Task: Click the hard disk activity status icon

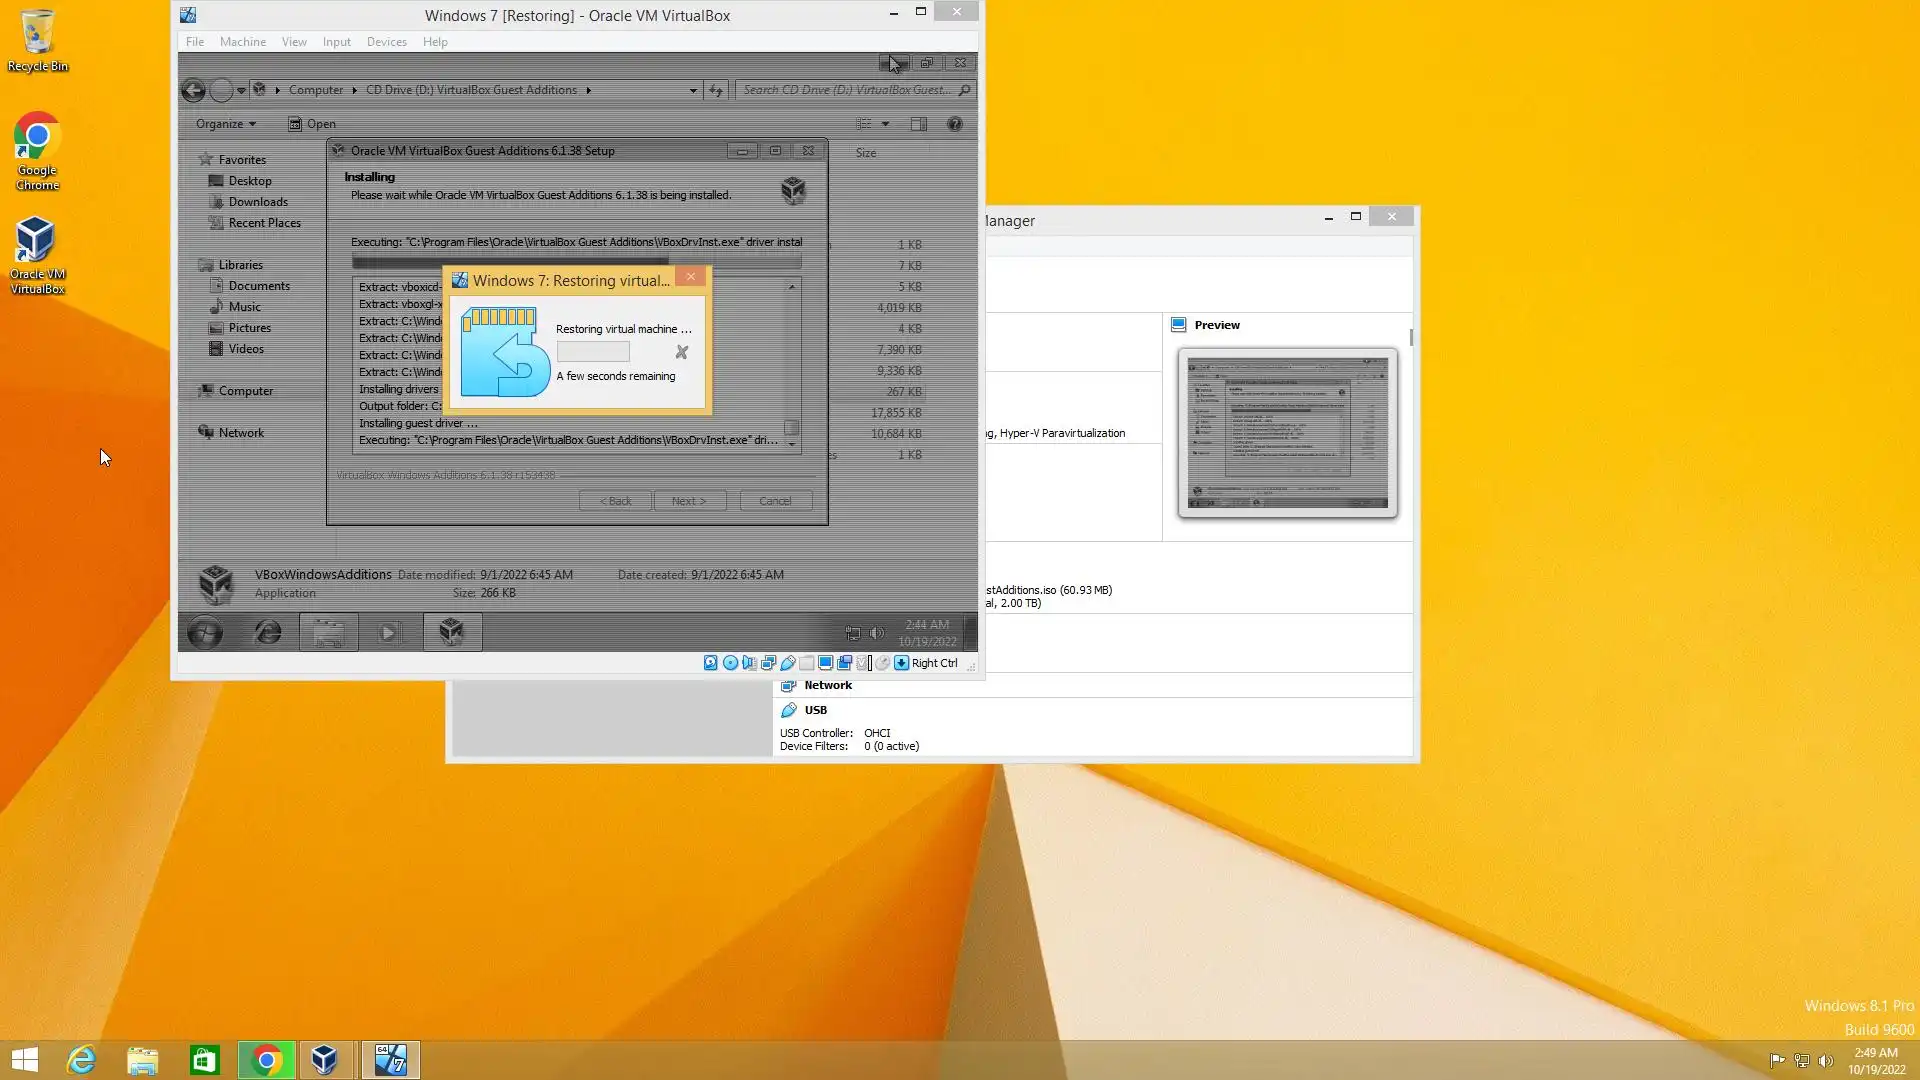Action: pos(711,663)
